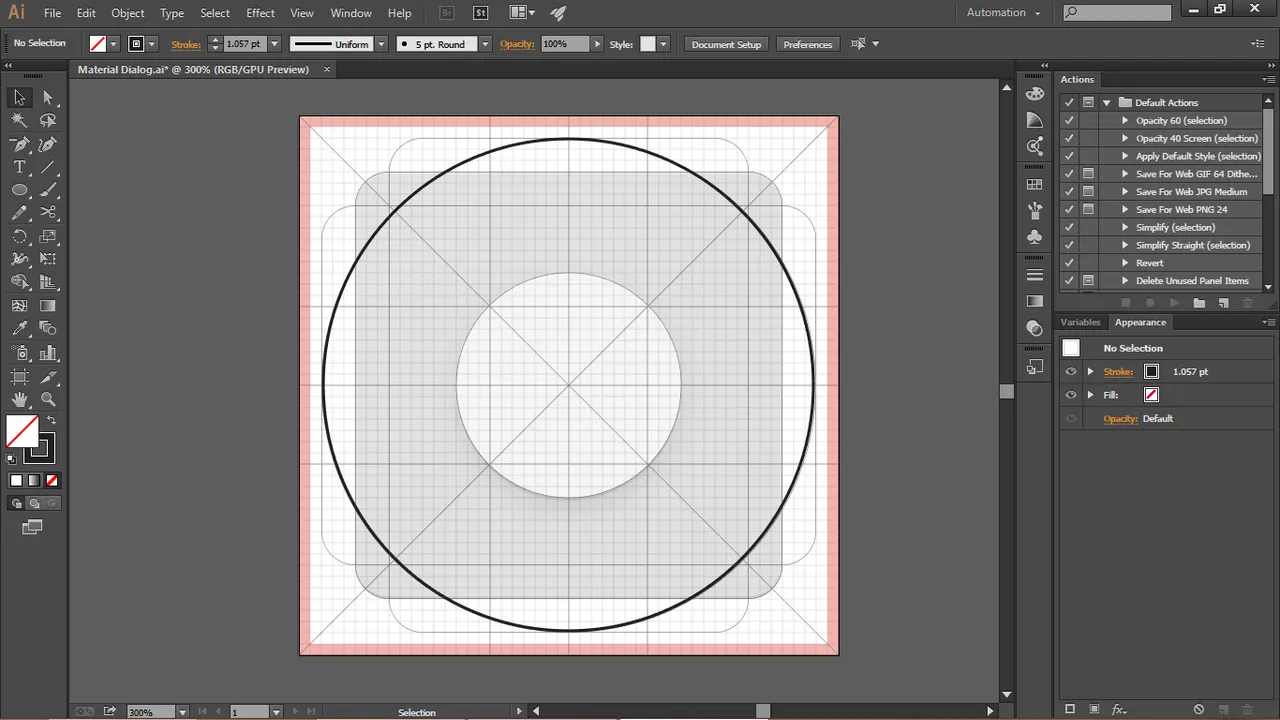Image resolution: width=1280 pixels, height=720 pixels.
Task: Open the Object menu
Action: (128, 13)
